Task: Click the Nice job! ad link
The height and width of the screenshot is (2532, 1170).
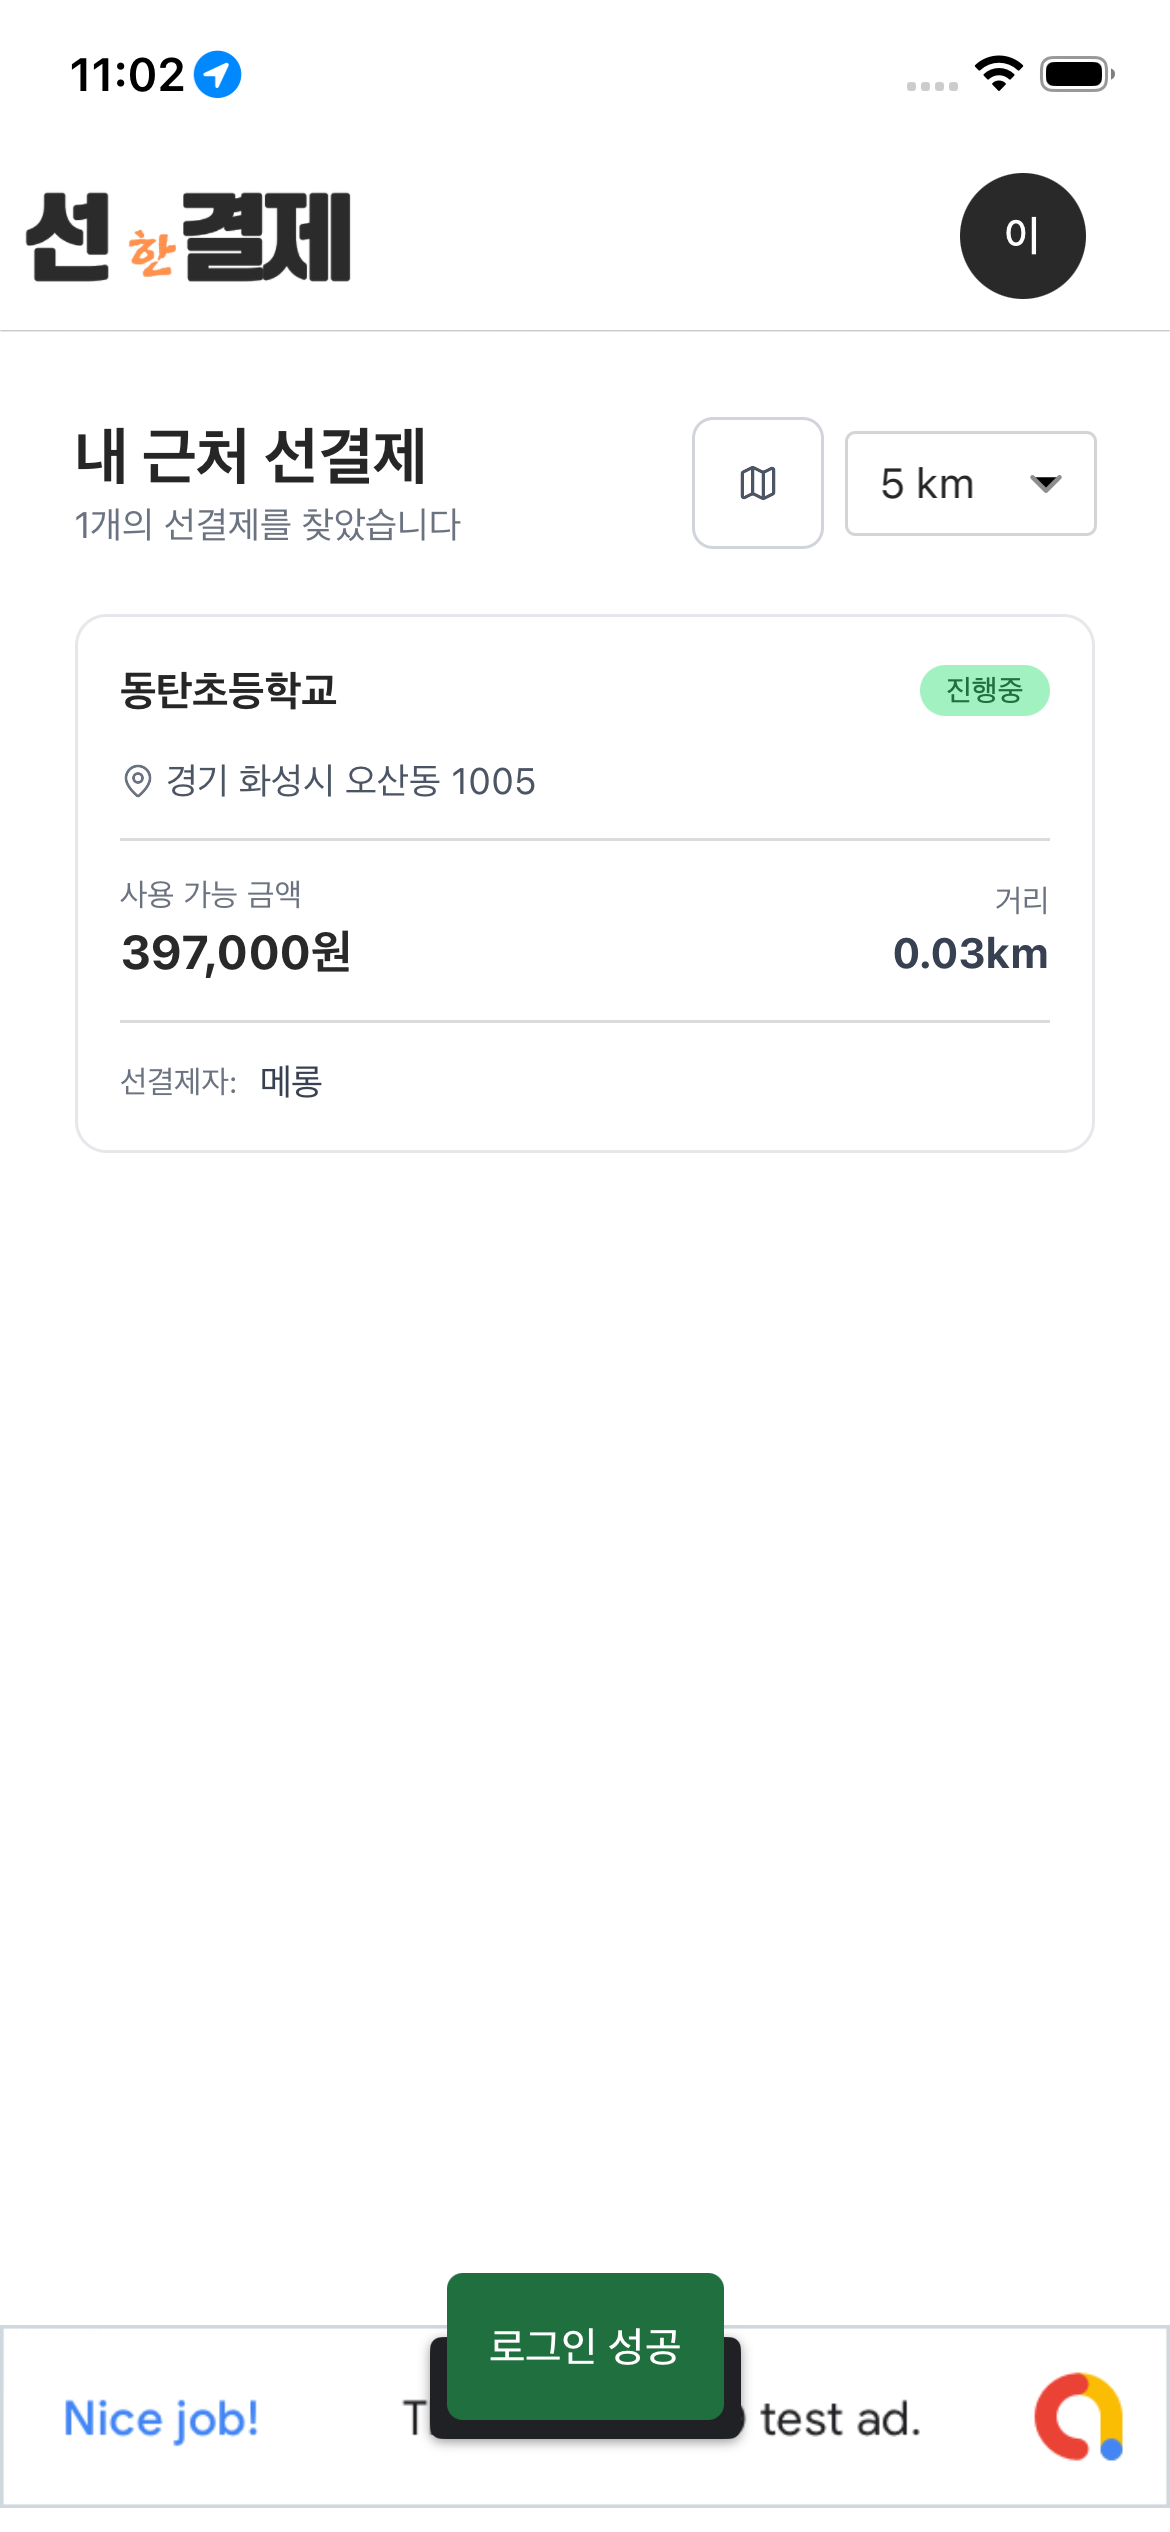Action: pos(161,2419)
